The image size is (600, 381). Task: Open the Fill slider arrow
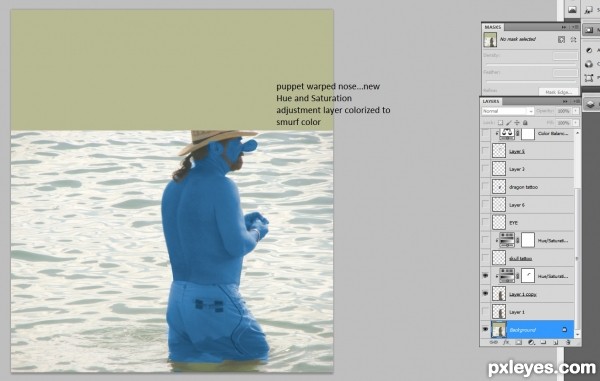(576, 123)
